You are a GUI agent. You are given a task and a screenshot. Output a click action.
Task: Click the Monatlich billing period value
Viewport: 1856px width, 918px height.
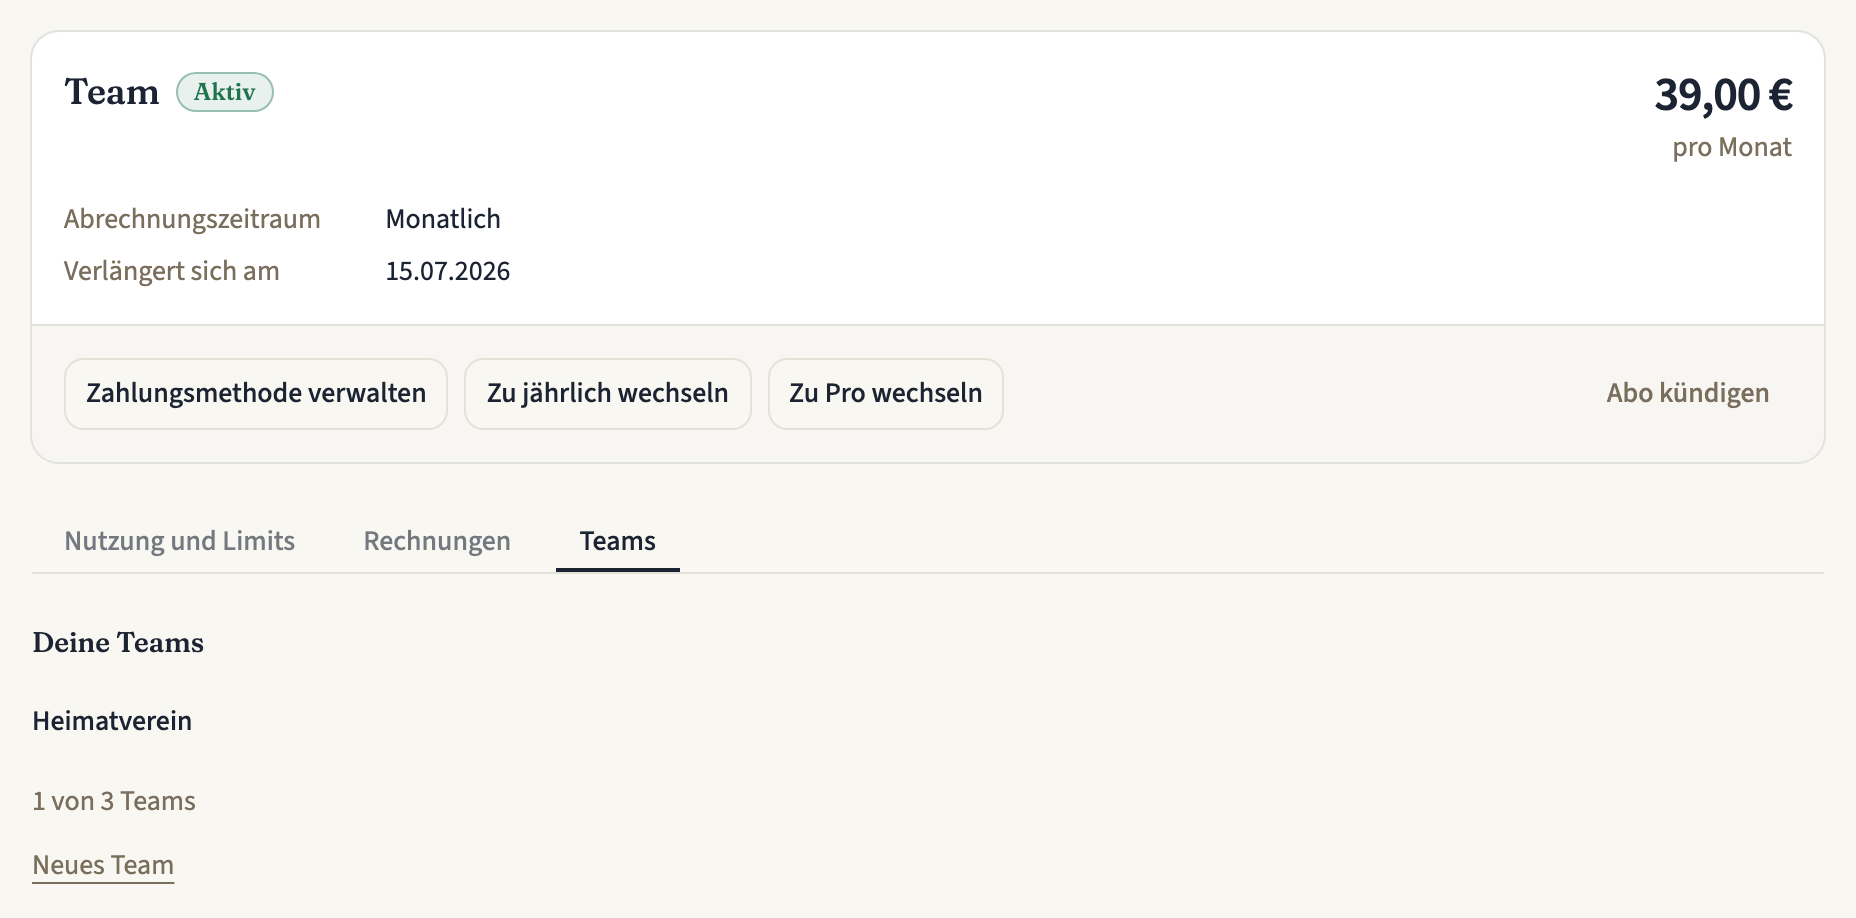click(443, 219)
